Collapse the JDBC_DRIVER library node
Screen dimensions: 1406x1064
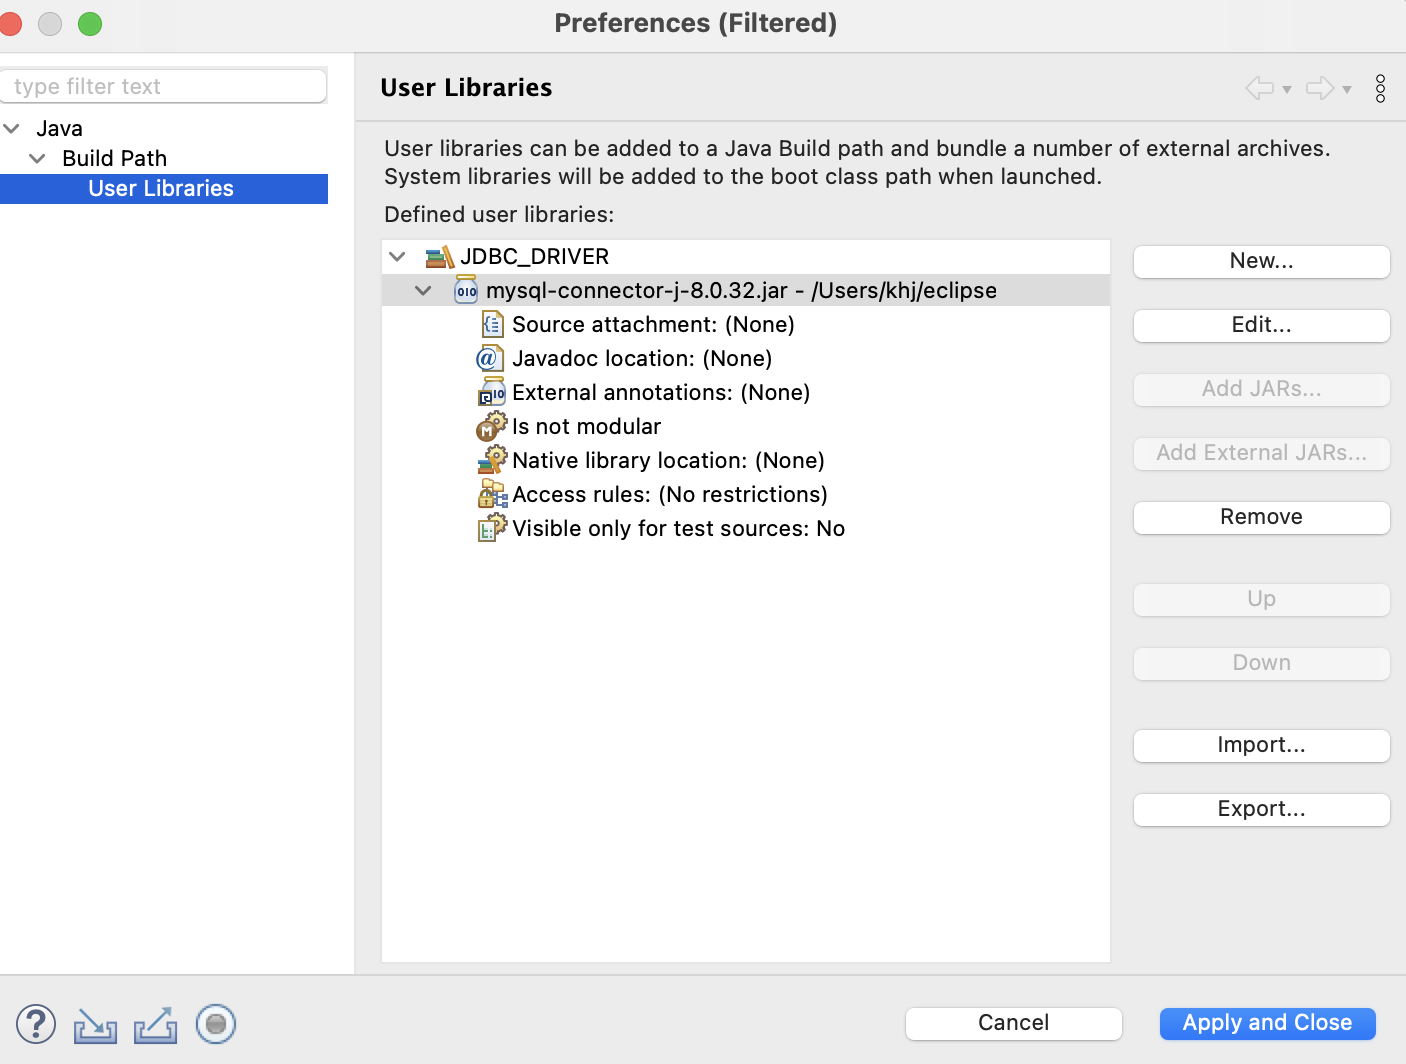coord(398,257)
